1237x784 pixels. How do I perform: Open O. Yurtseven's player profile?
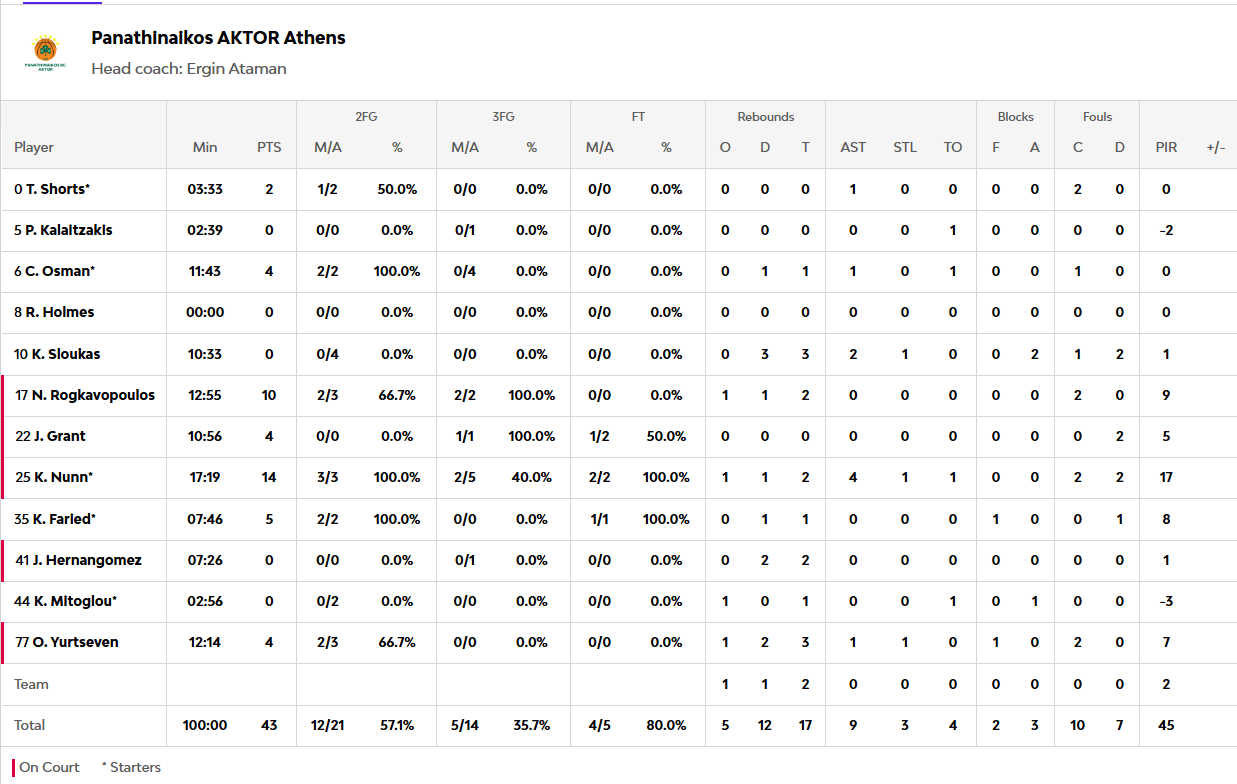coord(75,642)
